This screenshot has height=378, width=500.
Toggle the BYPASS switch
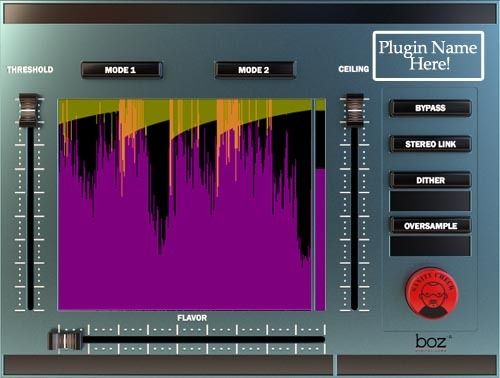[x=430, y=108]
